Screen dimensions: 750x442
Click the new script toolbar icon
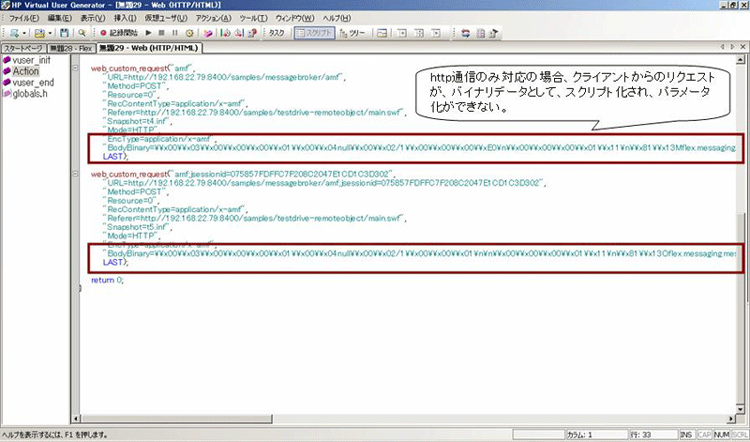(14, 33)
